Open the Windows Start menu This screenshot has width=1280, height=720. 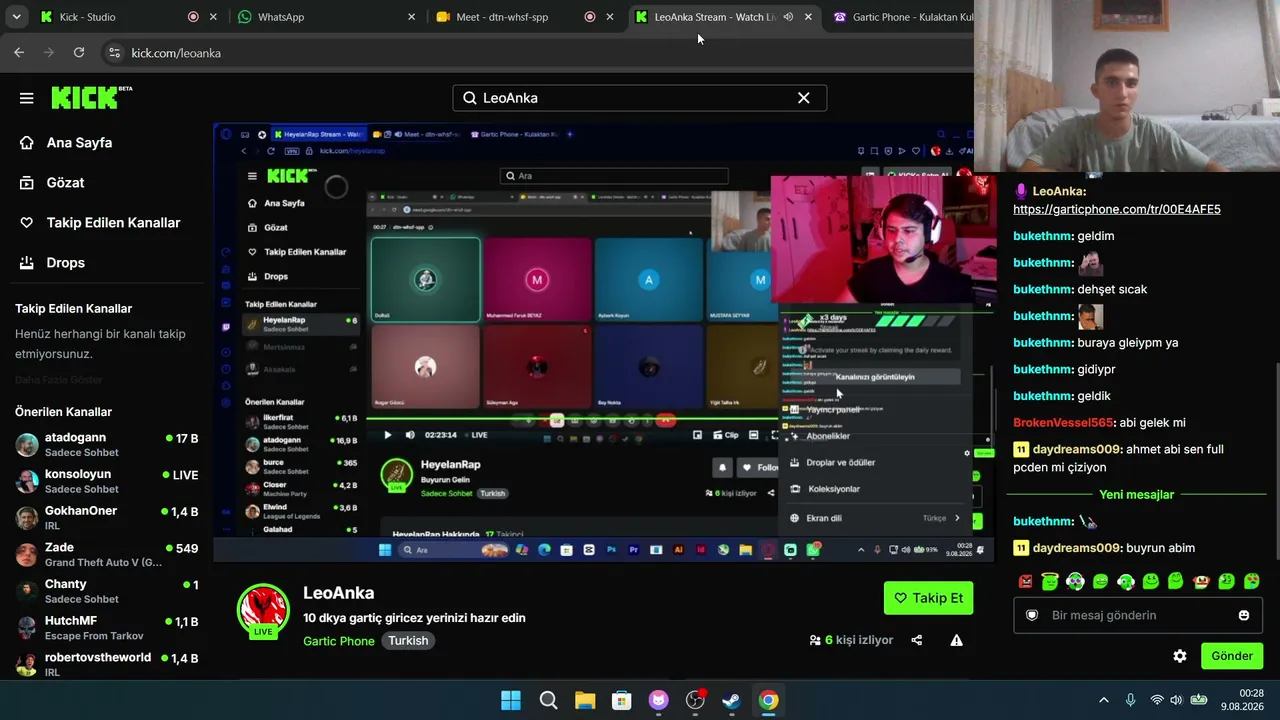pyautogui.click(x=511, y=700)
